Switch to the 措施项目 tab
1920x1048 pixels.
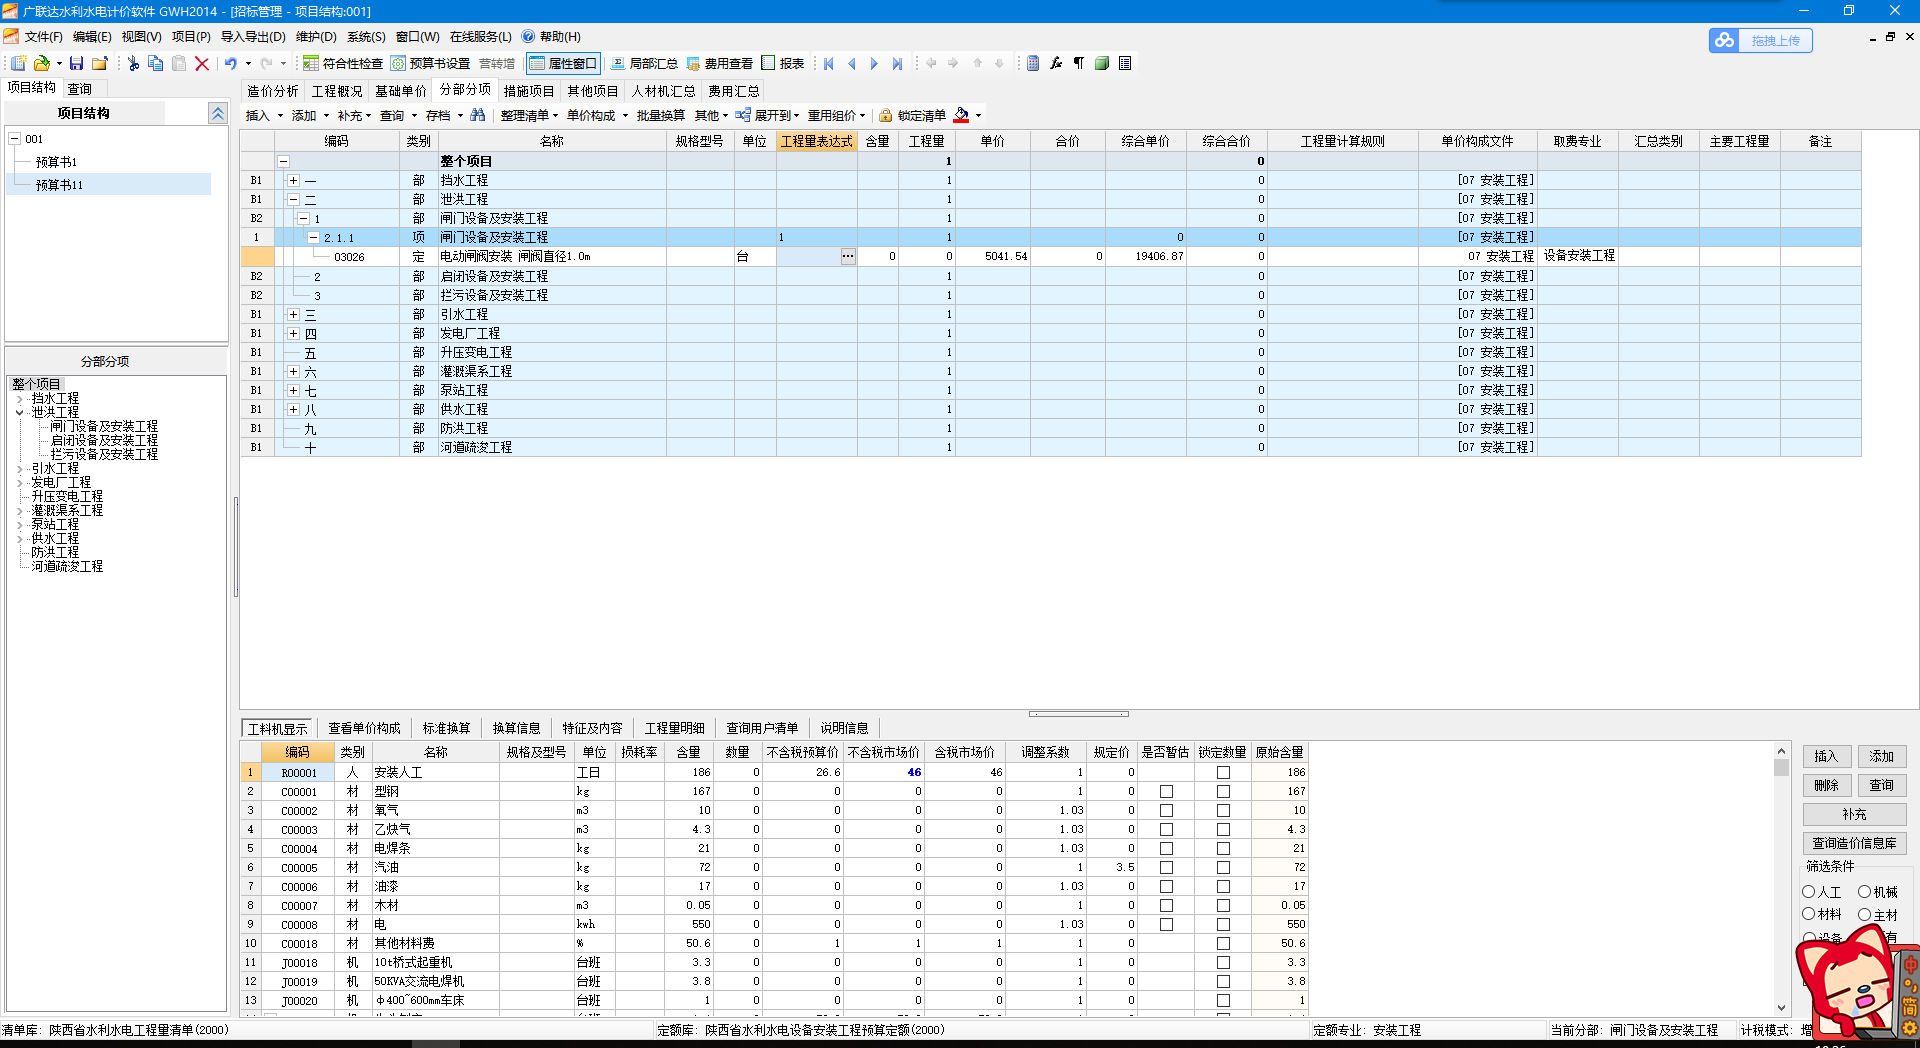(x=529, y=91)
